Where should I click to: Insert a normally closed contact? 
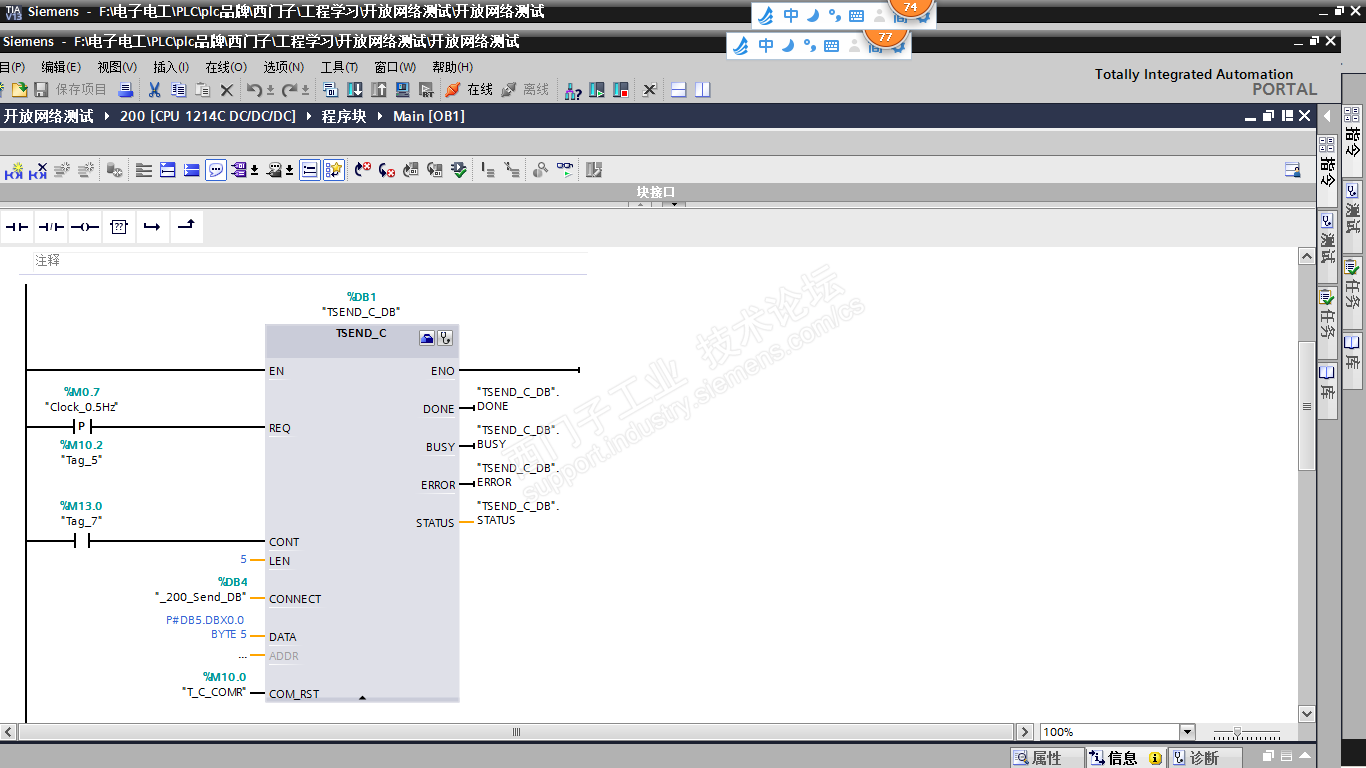coord(51,227)
